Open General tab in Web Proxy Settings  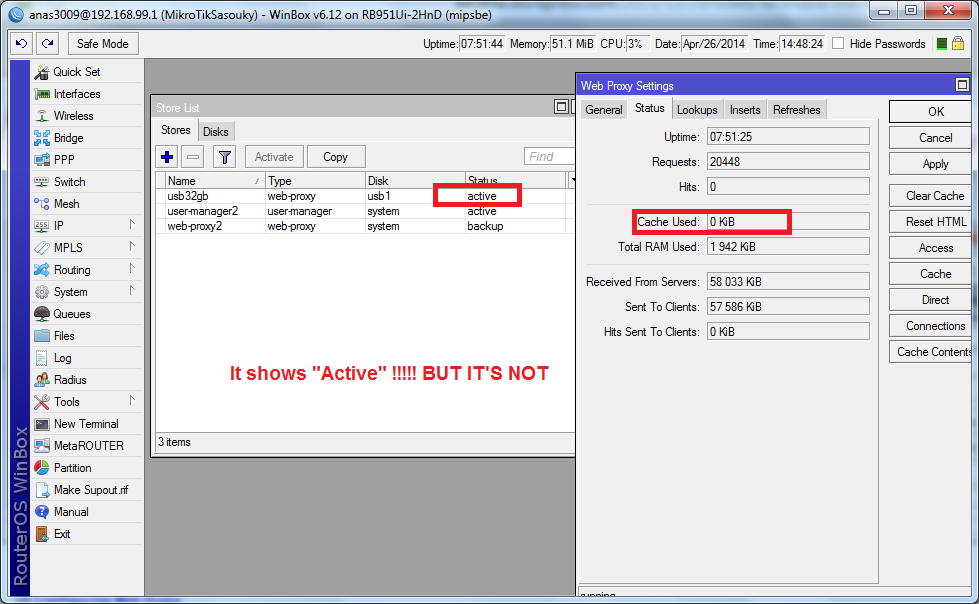click(x=603, y=110)
